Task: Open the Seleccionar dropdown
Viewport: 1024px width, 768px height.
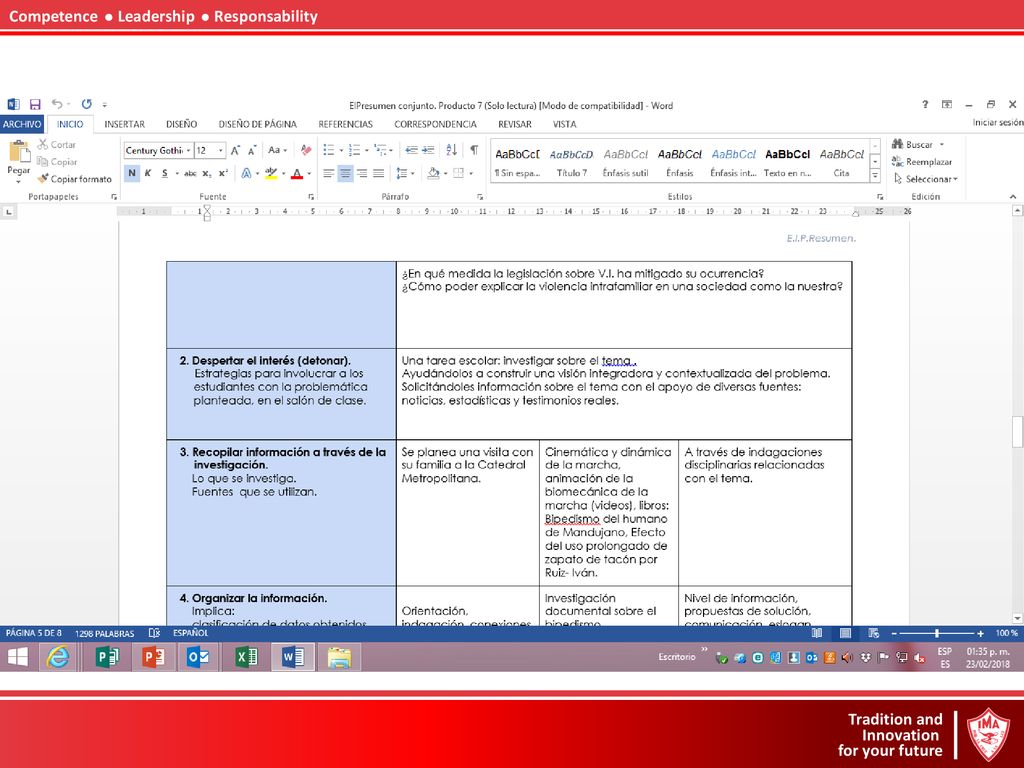Action: pos(925,178)
